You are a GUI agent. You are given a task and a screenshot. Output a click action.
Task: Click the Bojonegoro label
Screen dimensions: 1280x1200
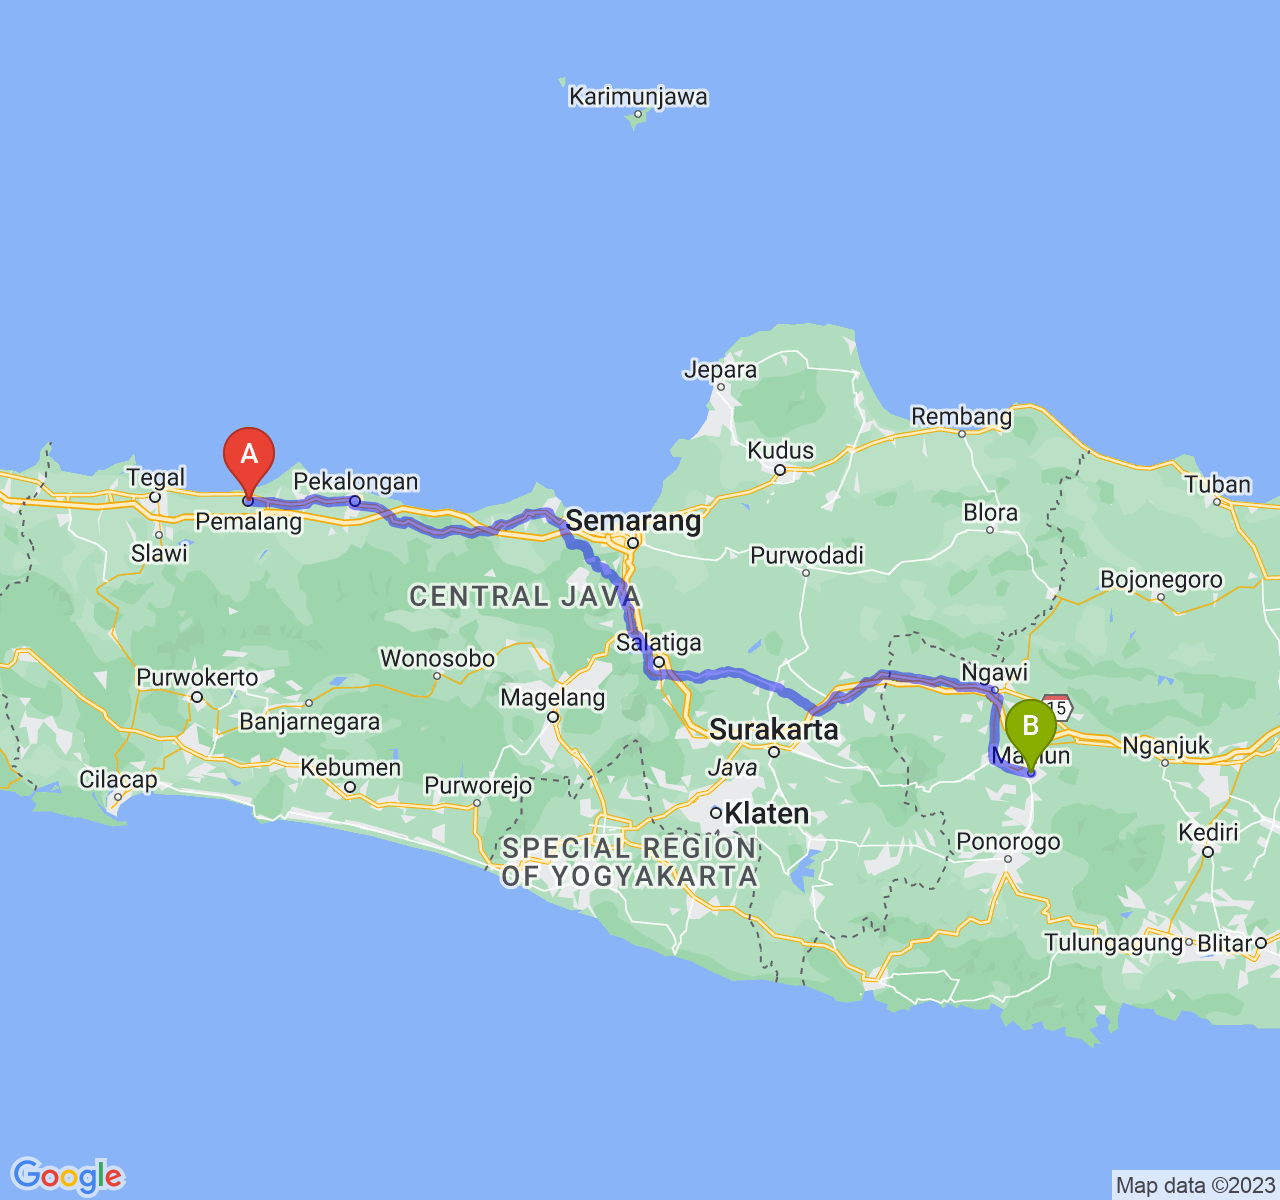point(1161,580)
